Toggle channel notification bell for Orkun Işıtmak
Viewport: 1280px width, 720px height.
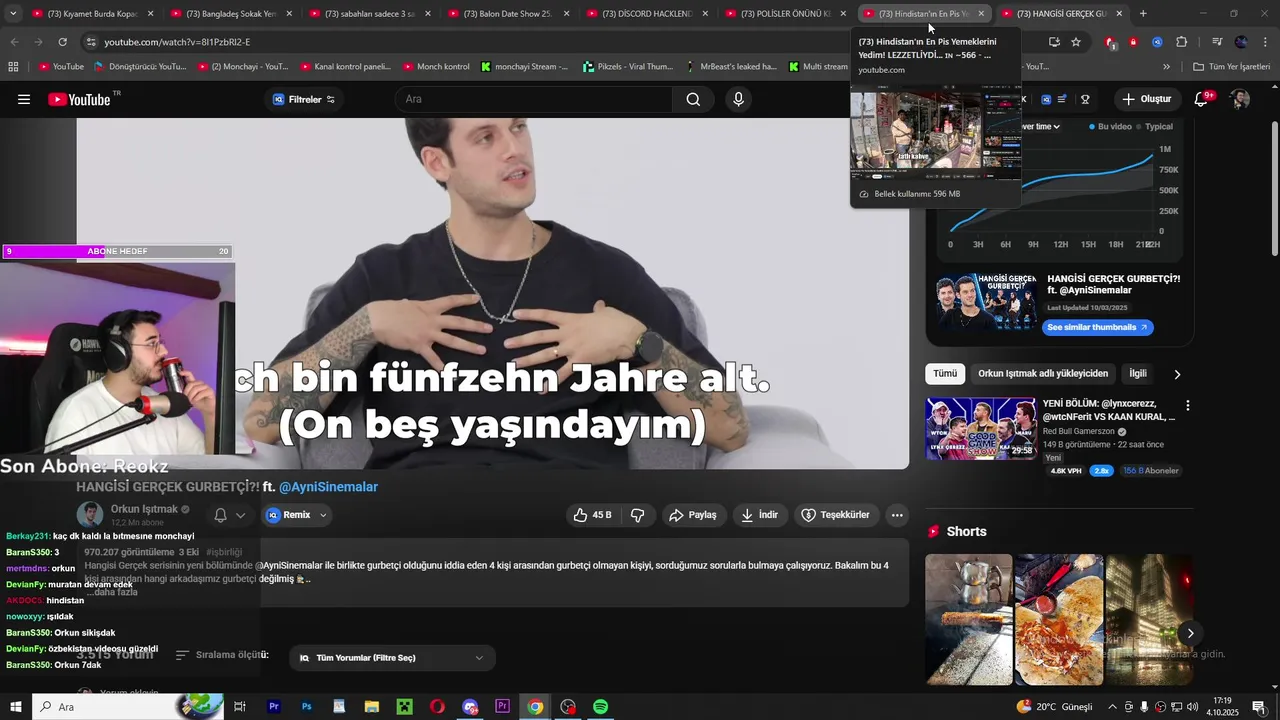(x=220, y=515)
